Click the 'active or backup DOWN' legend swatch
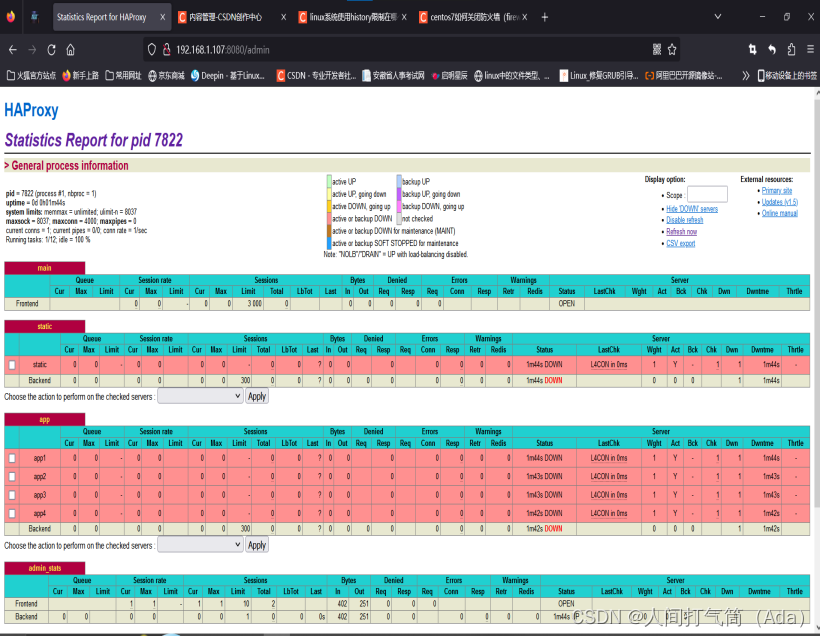The width and height of the screenshot is (820, 637). pos(329,219)
